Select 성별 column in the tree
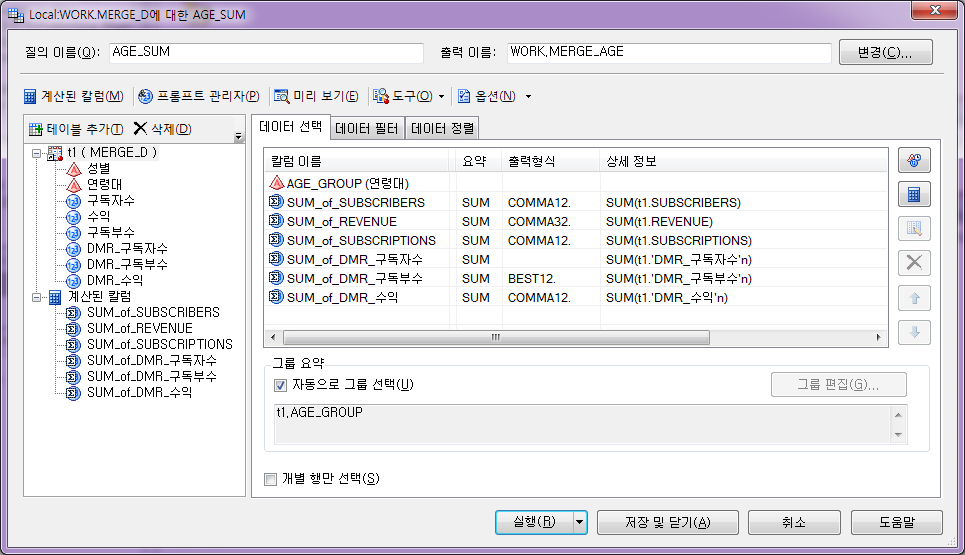Screen dimensions: 965x555 98,169
